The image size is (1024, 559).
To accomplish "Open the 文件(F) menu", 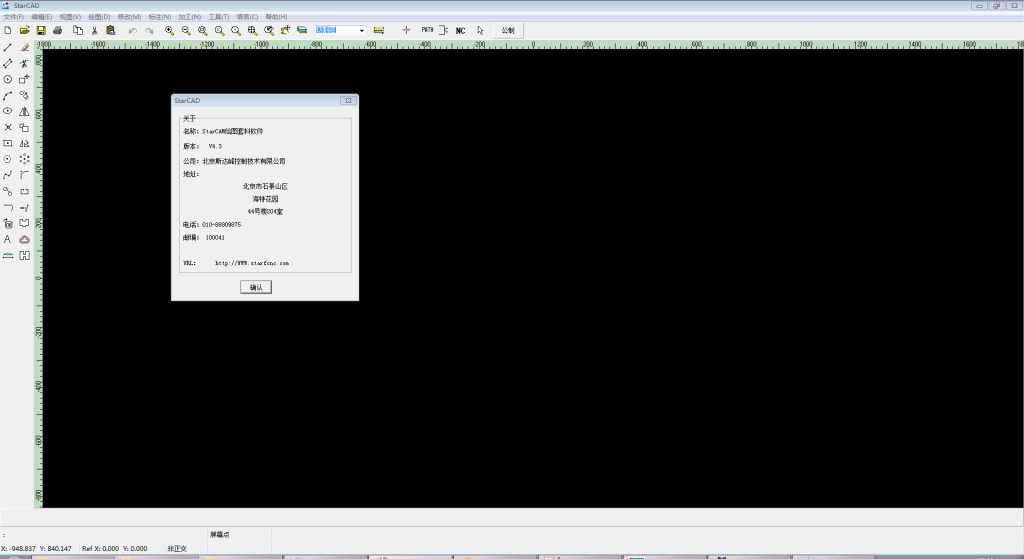I will point(14,17).
